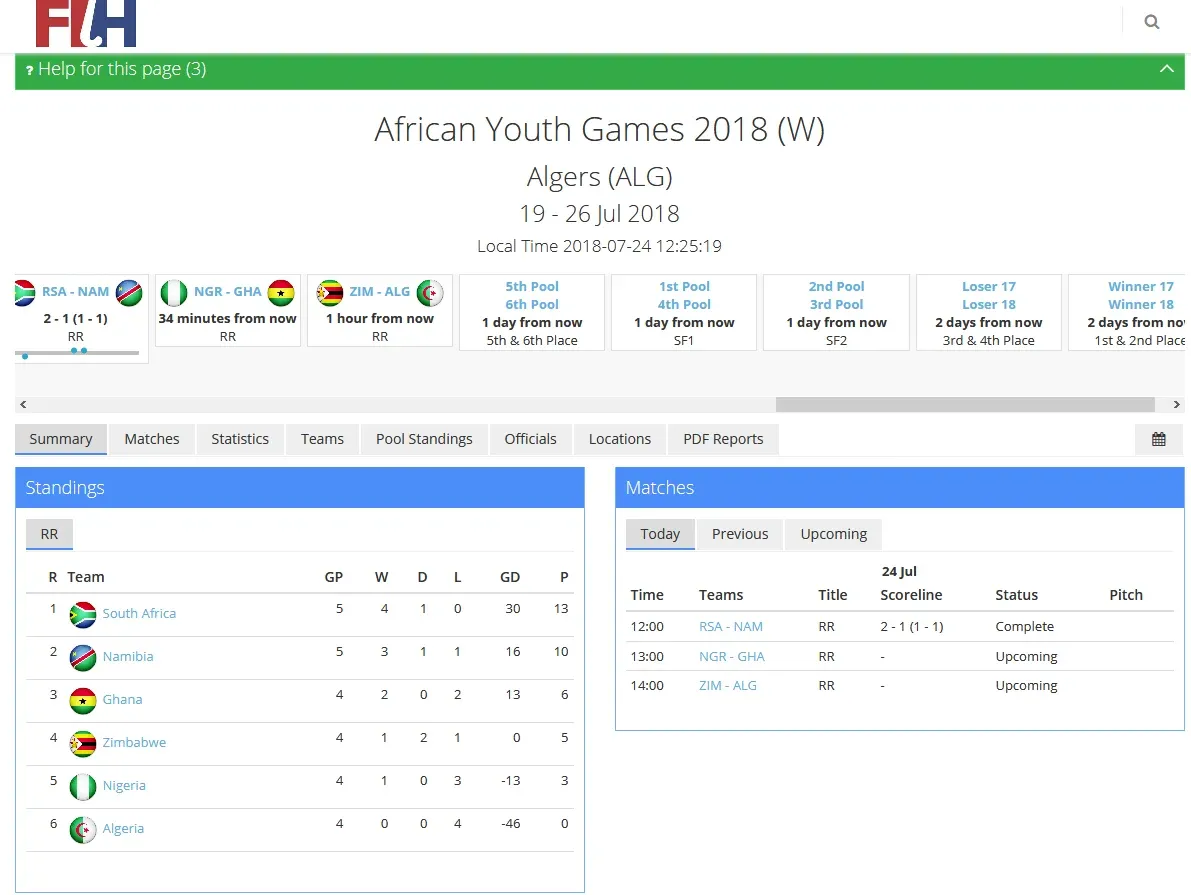Click the Namibia flag in standings

tap(83, 657)
